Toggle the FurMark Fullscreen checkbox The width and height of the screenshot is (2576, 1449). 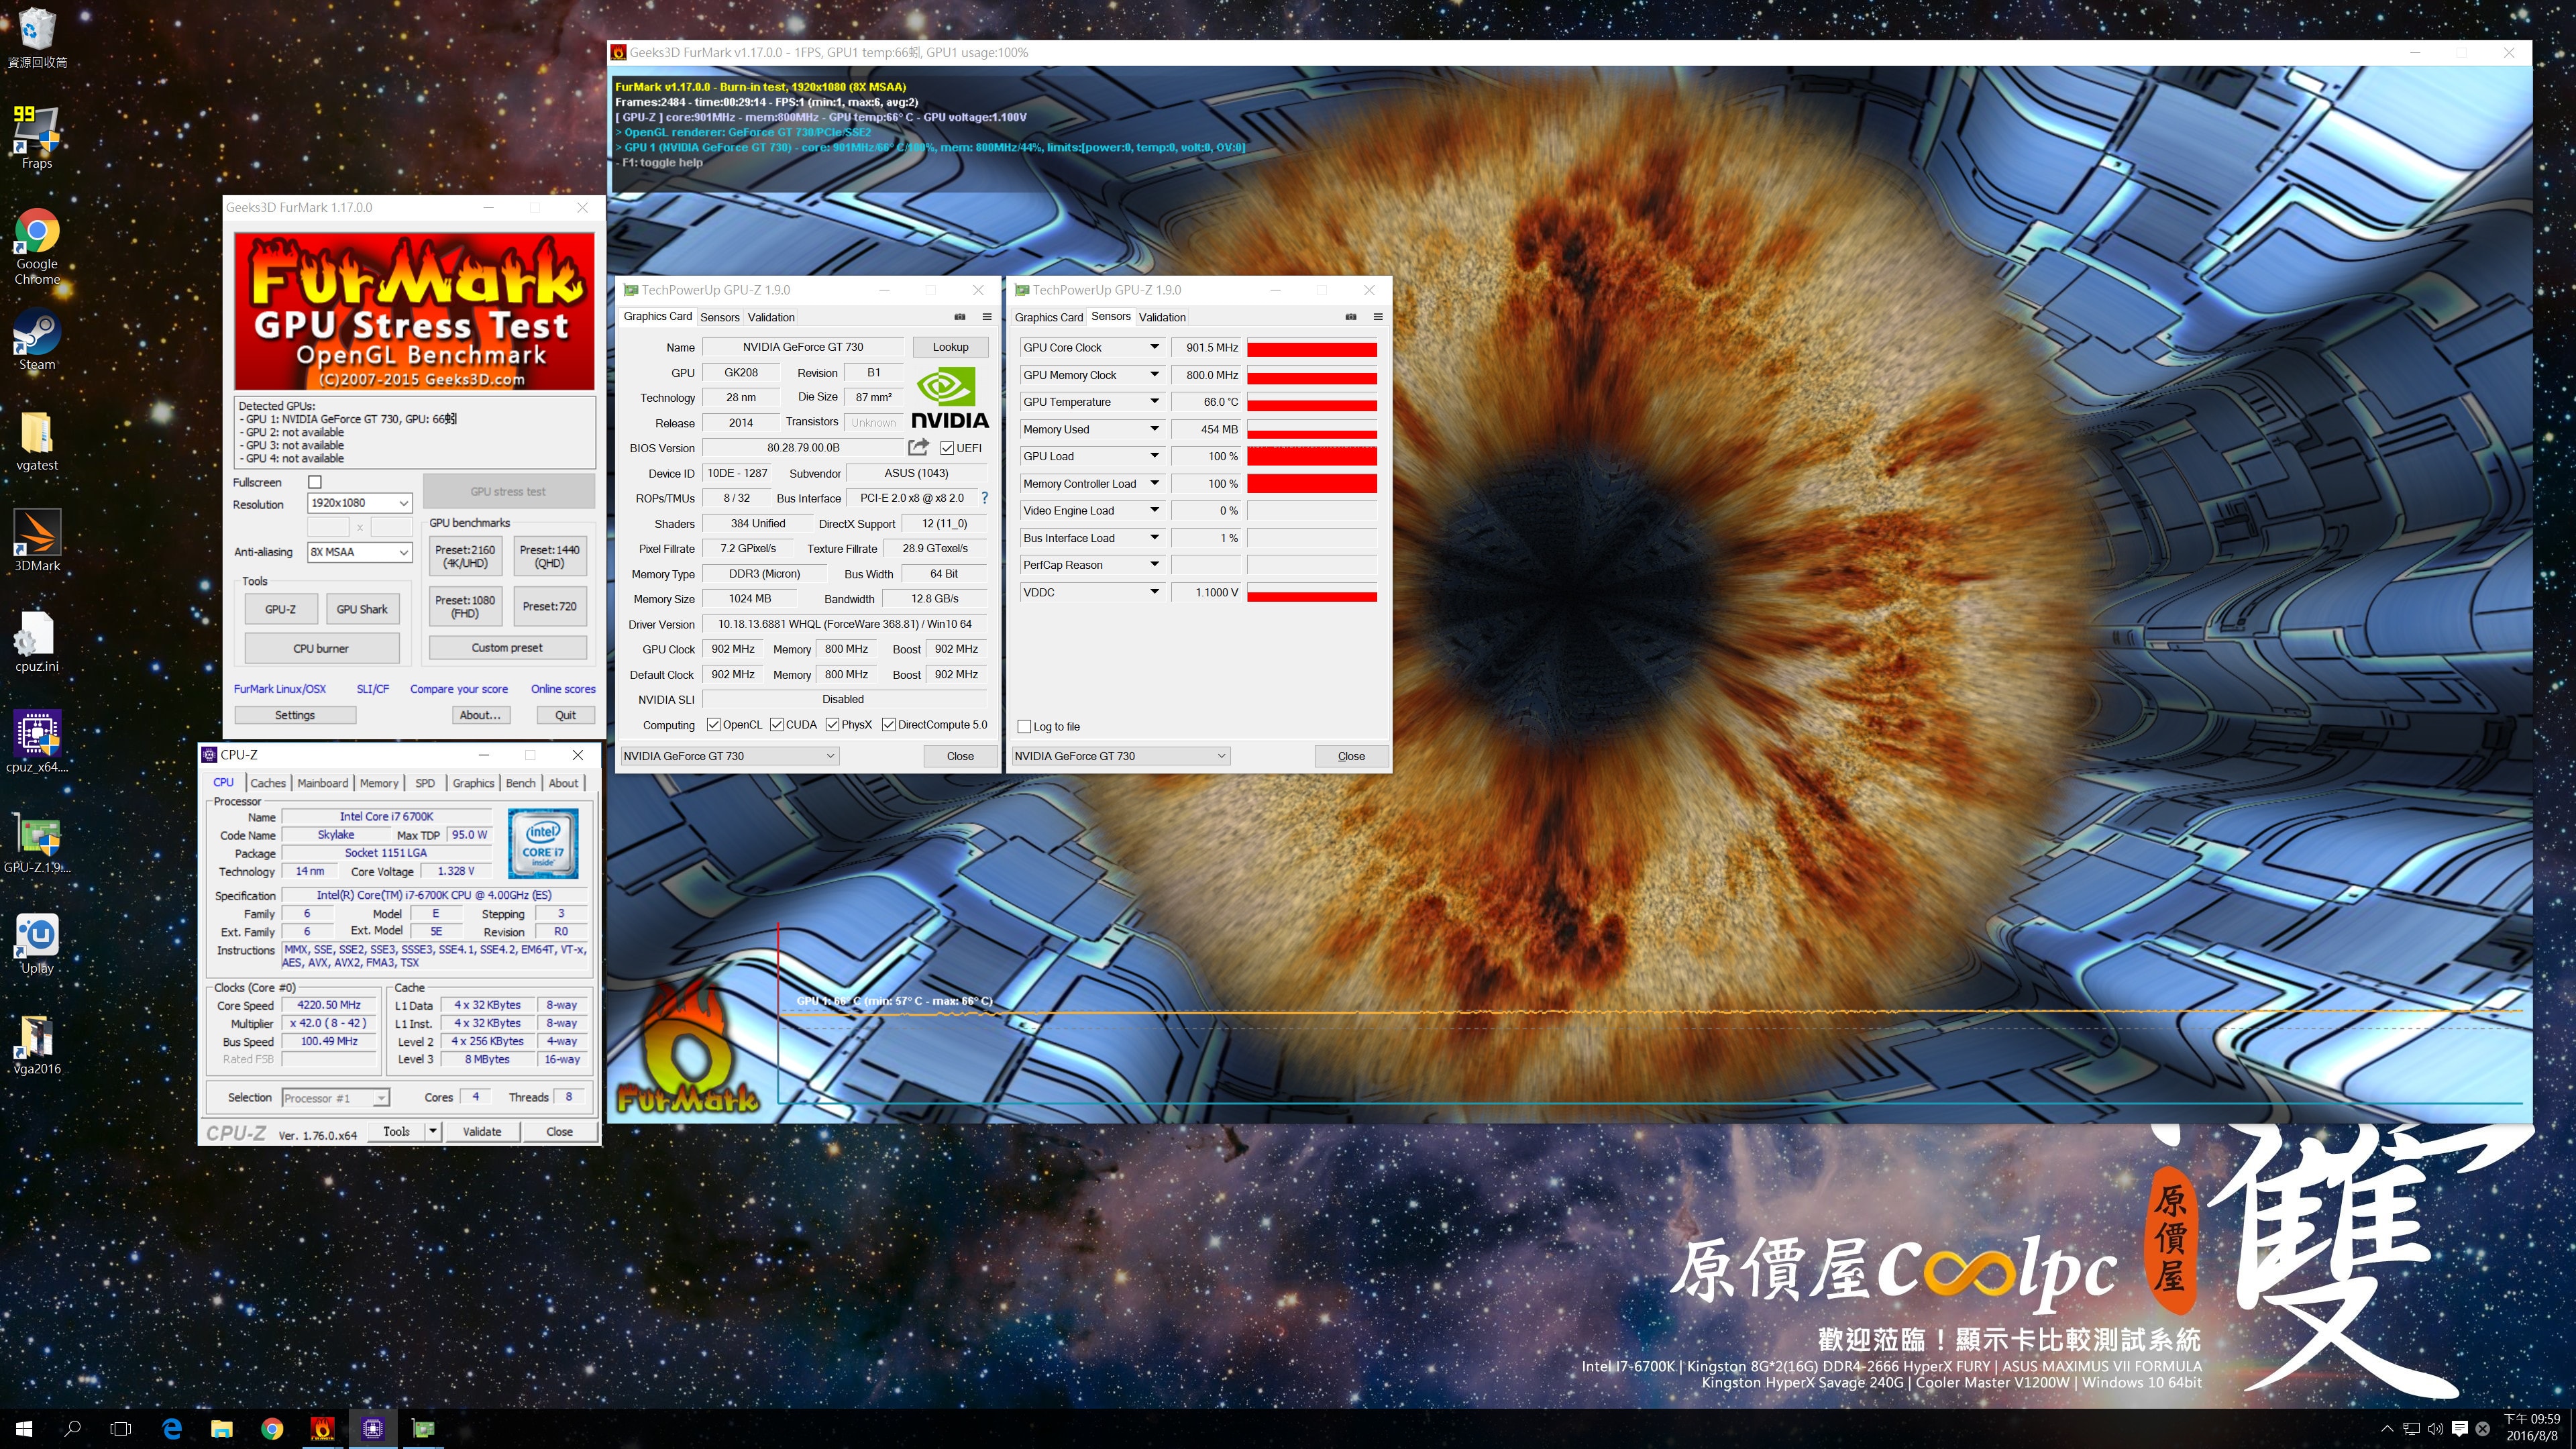[315, 482]
